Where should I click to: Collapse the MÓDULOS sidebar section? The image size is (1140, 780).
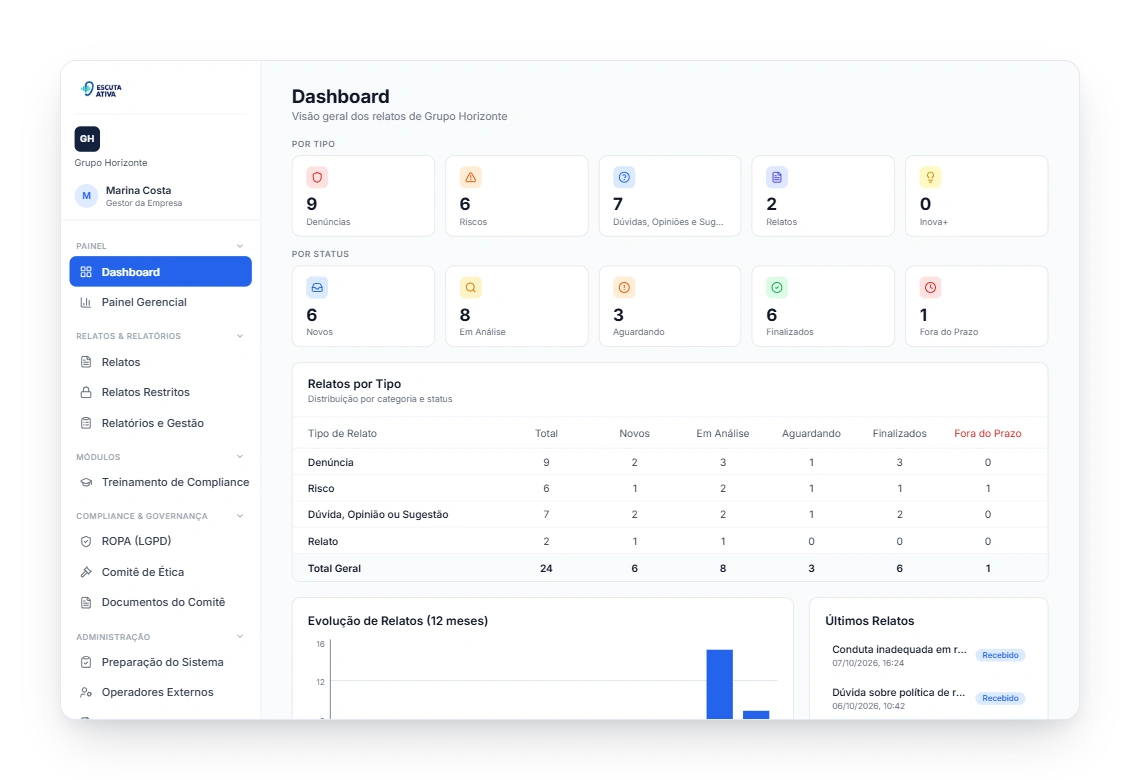(x=240, y=457)
